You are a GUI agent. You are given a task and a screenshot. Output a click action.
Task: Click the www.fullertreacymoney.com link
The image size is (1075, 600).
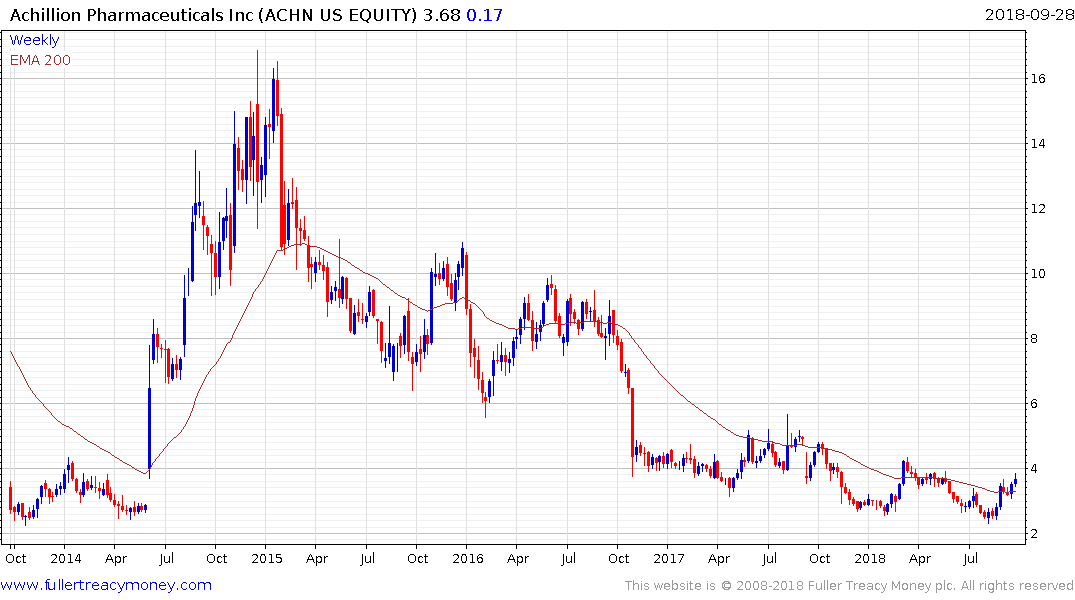tap(106, 585)
